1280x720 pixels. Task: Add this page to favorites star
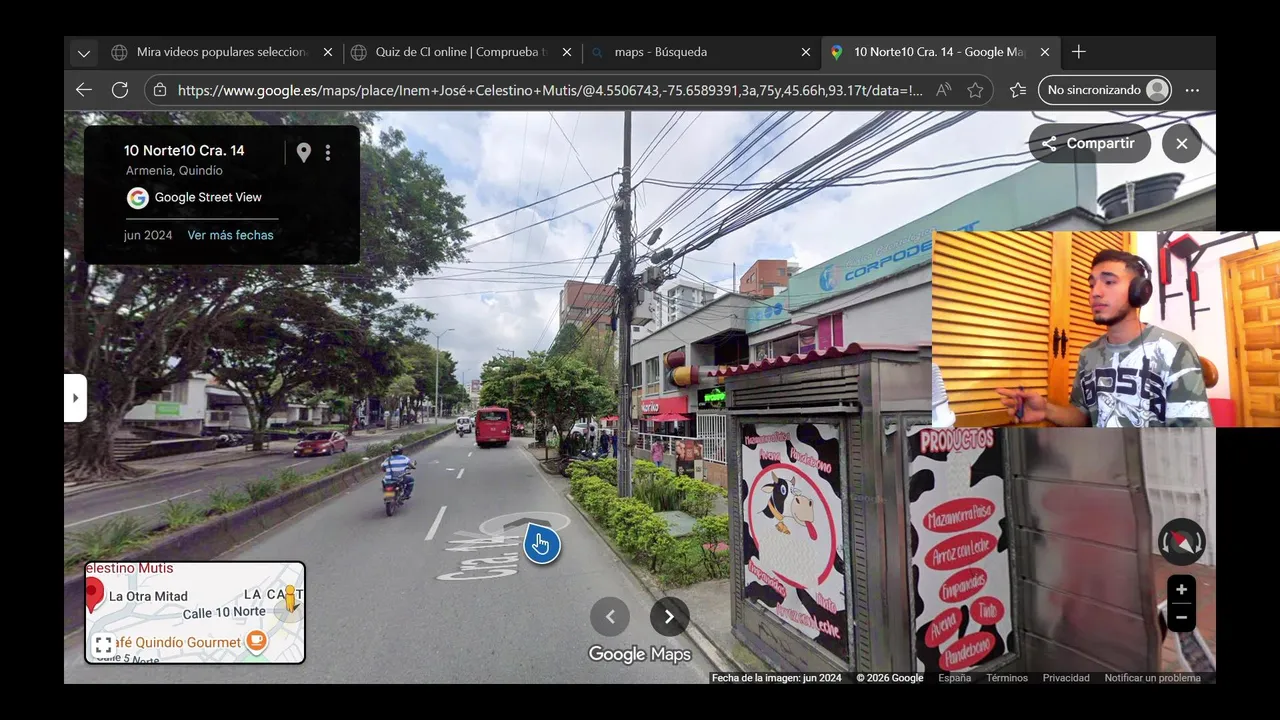(976, 90)
